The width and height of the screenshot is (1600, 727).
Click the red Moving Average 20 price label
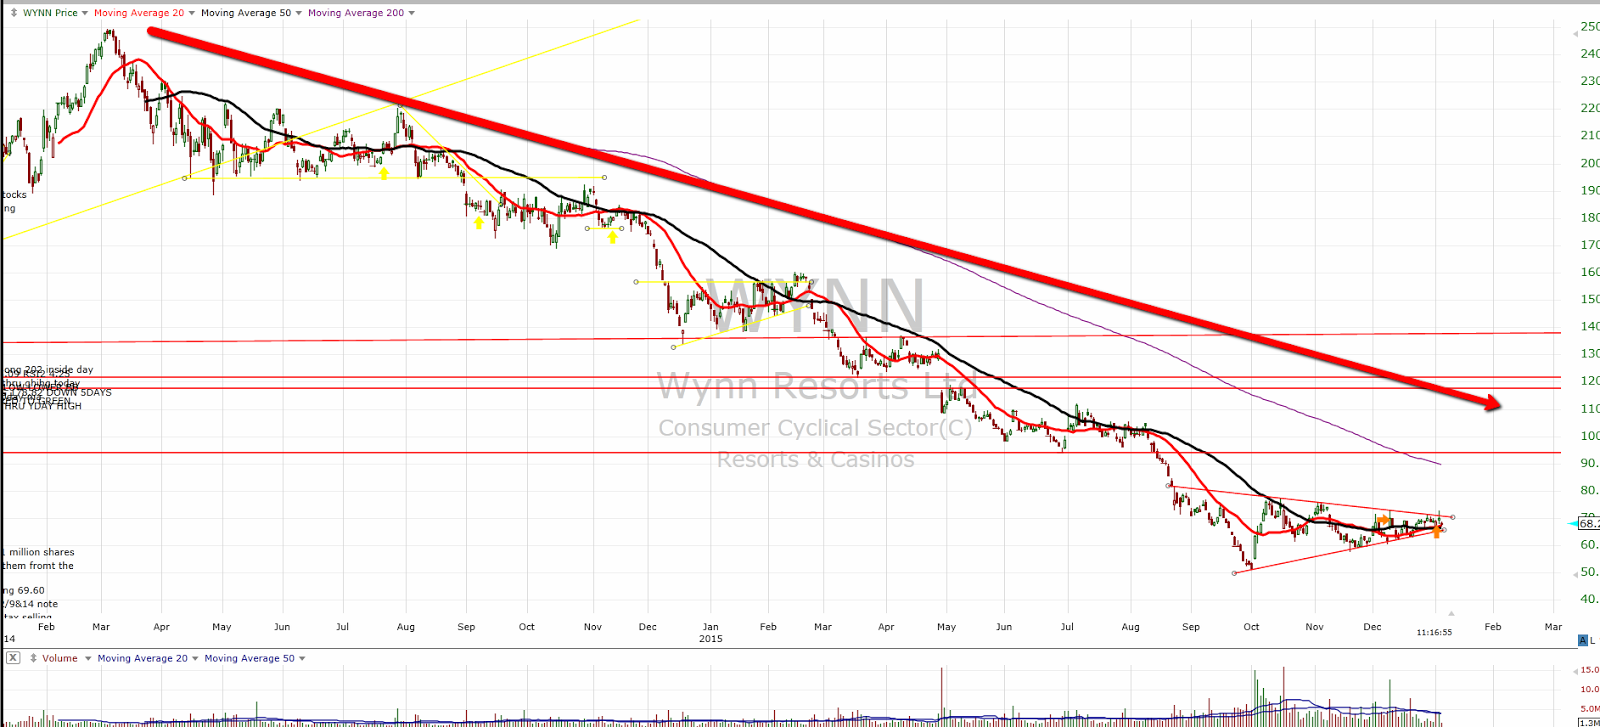coord(139,13)
